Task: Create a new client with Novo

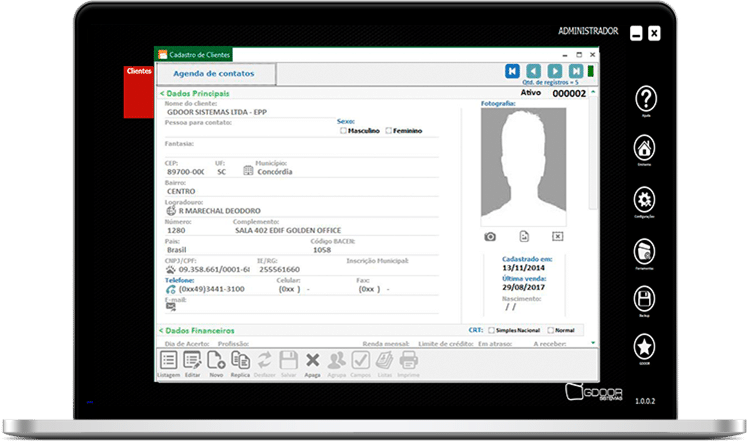Action: point(216,361)
